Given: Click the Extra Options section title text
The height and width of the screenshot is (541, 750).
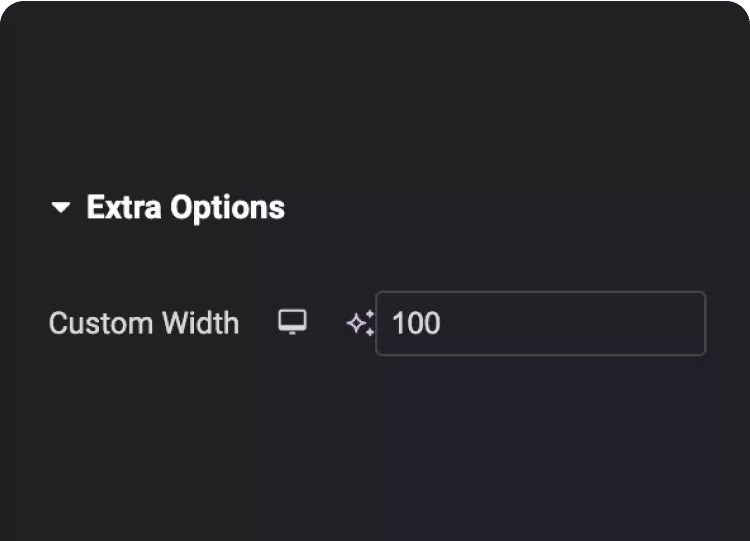Looking at the screenshot, I should pos(186,208).
